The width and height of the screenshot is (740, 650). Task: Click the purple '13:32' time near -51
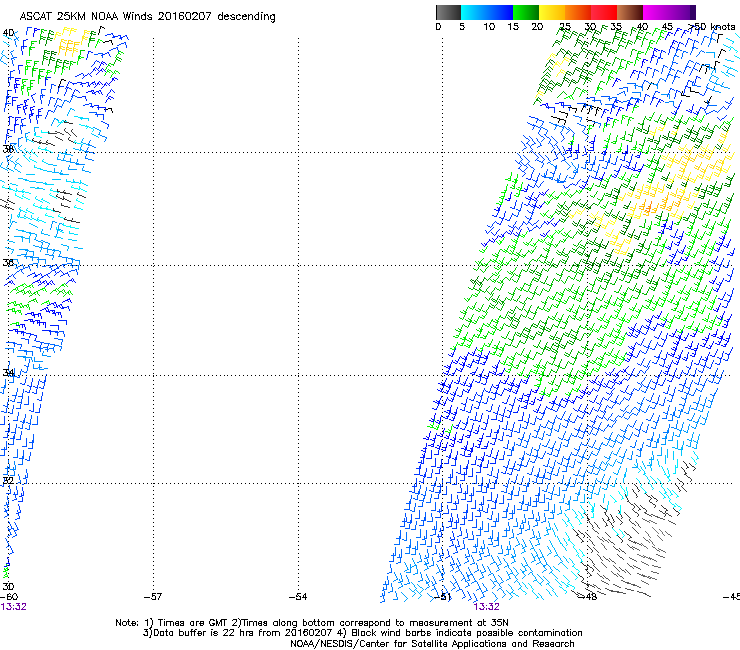[x=487, y=607]
